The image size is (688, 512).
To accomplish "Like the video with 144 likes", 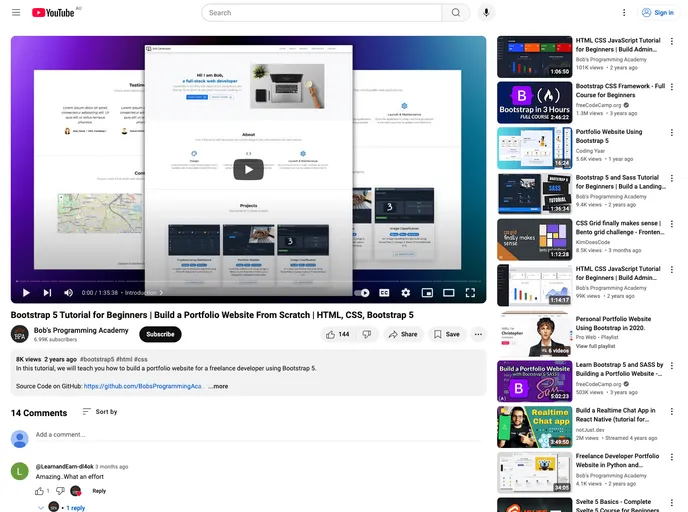I will tap(337, 334).
